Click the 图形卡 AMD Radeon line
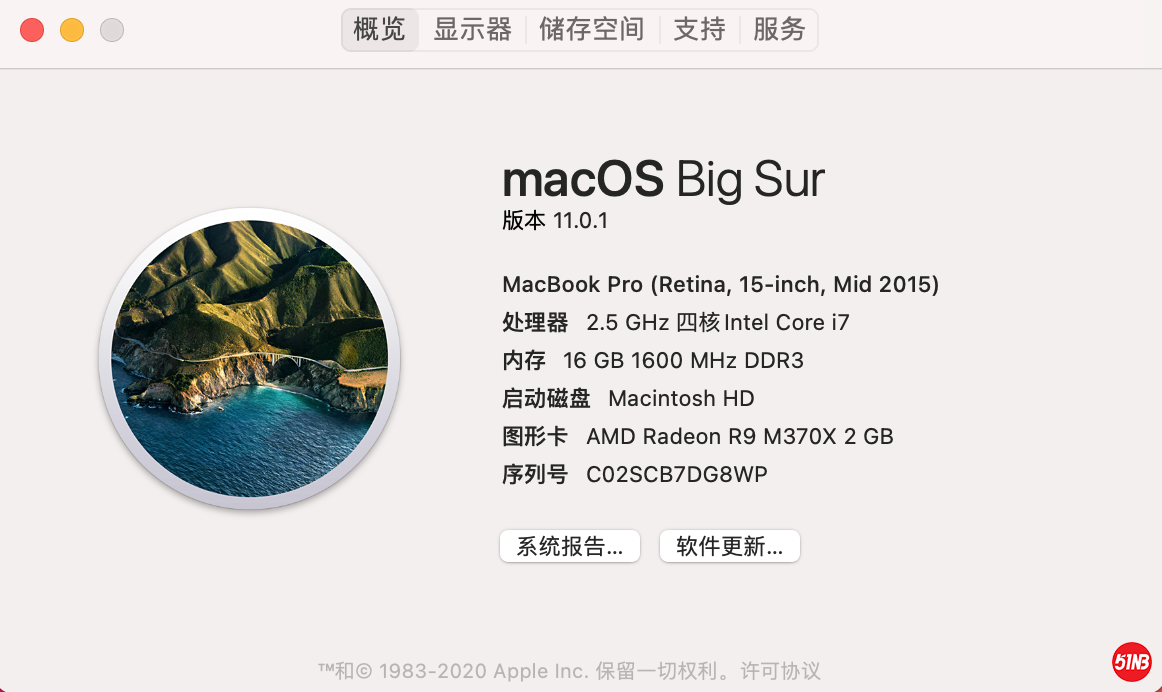Viewport: 1162px width, 692px height. [x=697, y=436]
